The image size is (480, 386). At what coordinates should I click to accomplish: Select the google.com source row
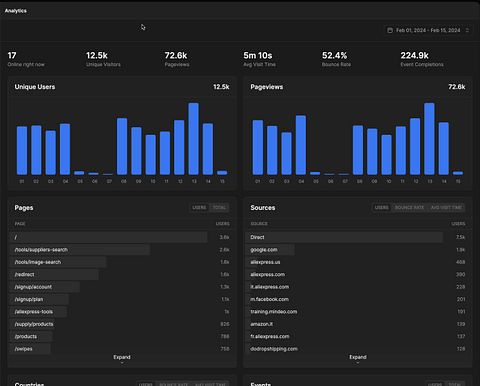click(358, 250)
